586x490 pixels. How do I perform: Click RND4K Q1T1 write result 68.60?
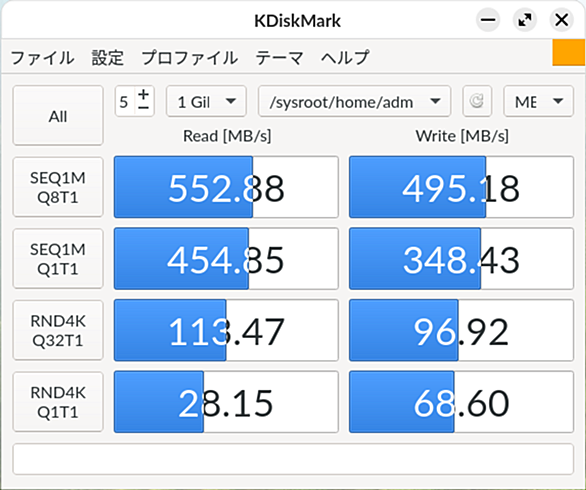461,402
